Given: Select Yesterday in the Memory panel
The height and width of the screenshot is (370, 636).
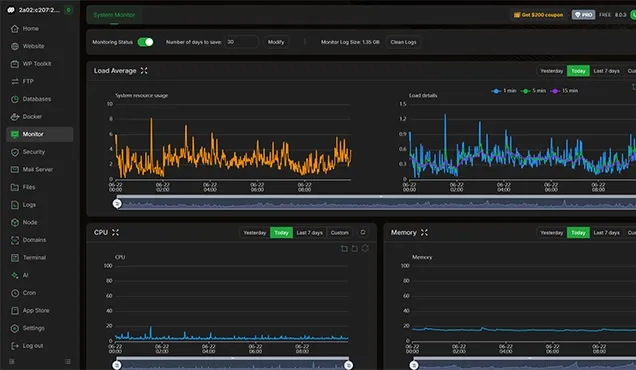Looking at the screenshot, I should (552, 233).
